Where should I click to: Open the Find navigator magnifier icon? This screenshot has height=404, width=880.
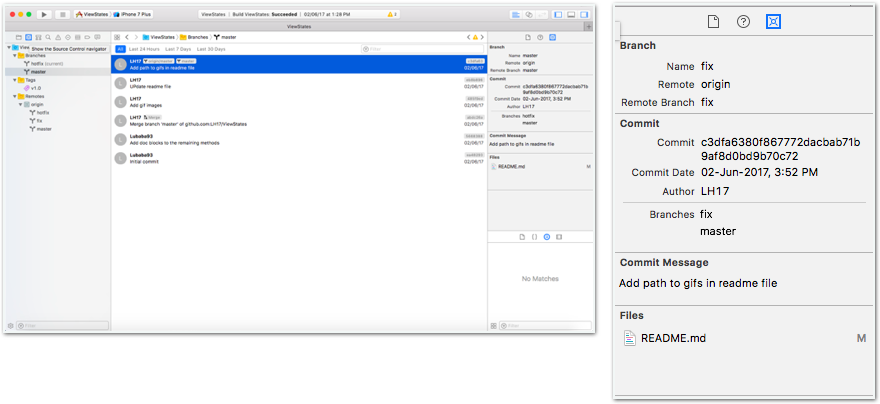click(48, 37)
